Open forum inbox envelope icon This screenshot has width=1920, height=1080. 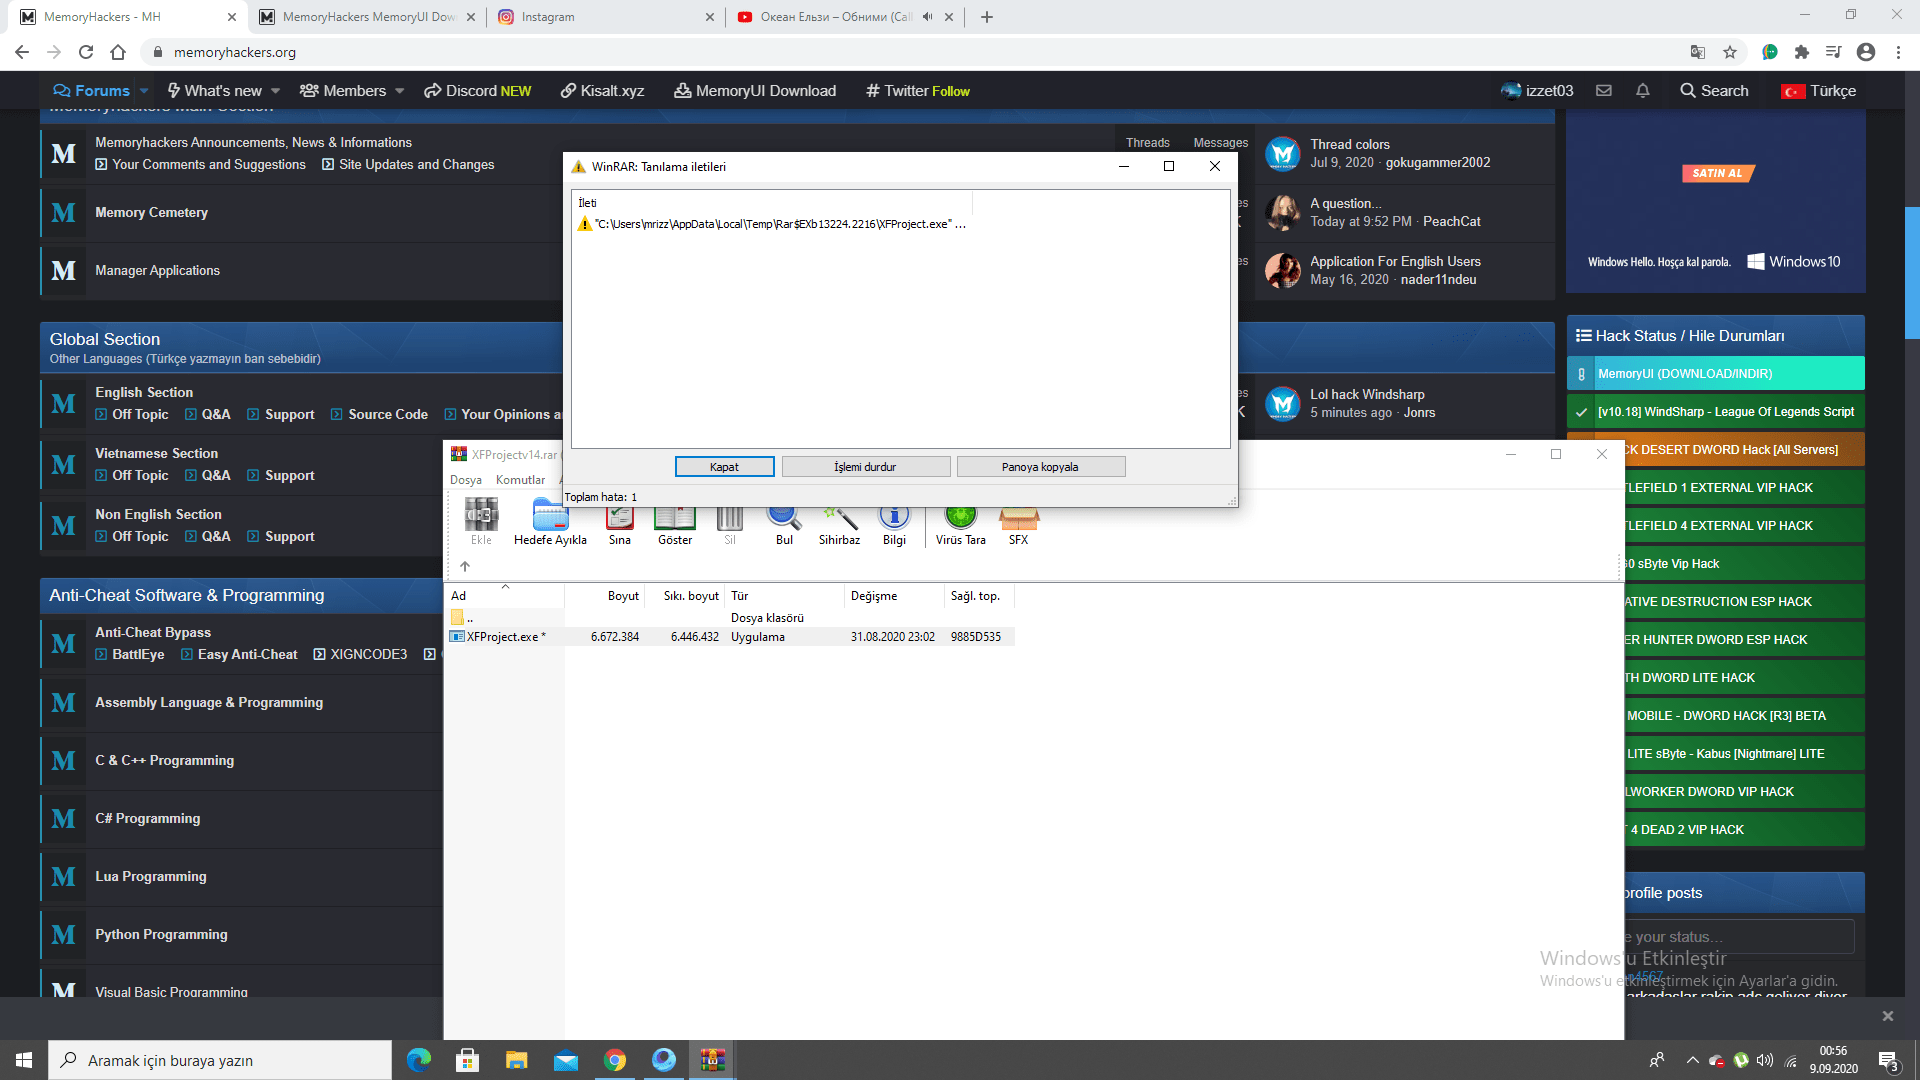[1604, 90]
